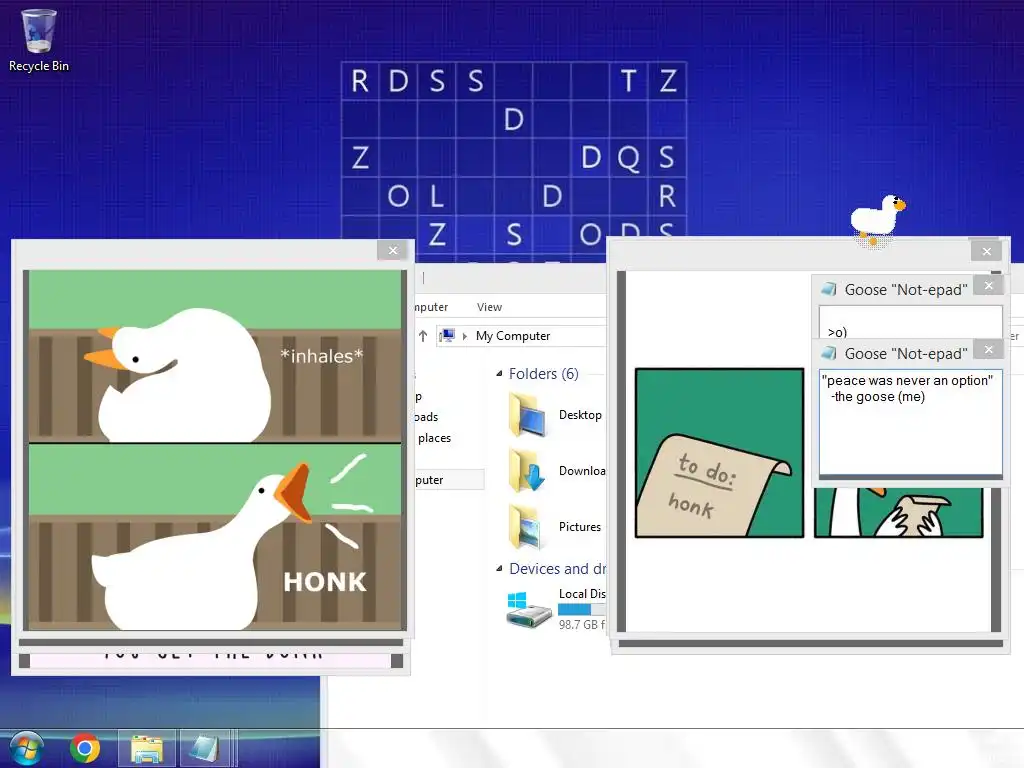The width and height of the screenshot is (1024, 768).
Task: Click the 98.7 GB free text
Action: tap(582, 625)
